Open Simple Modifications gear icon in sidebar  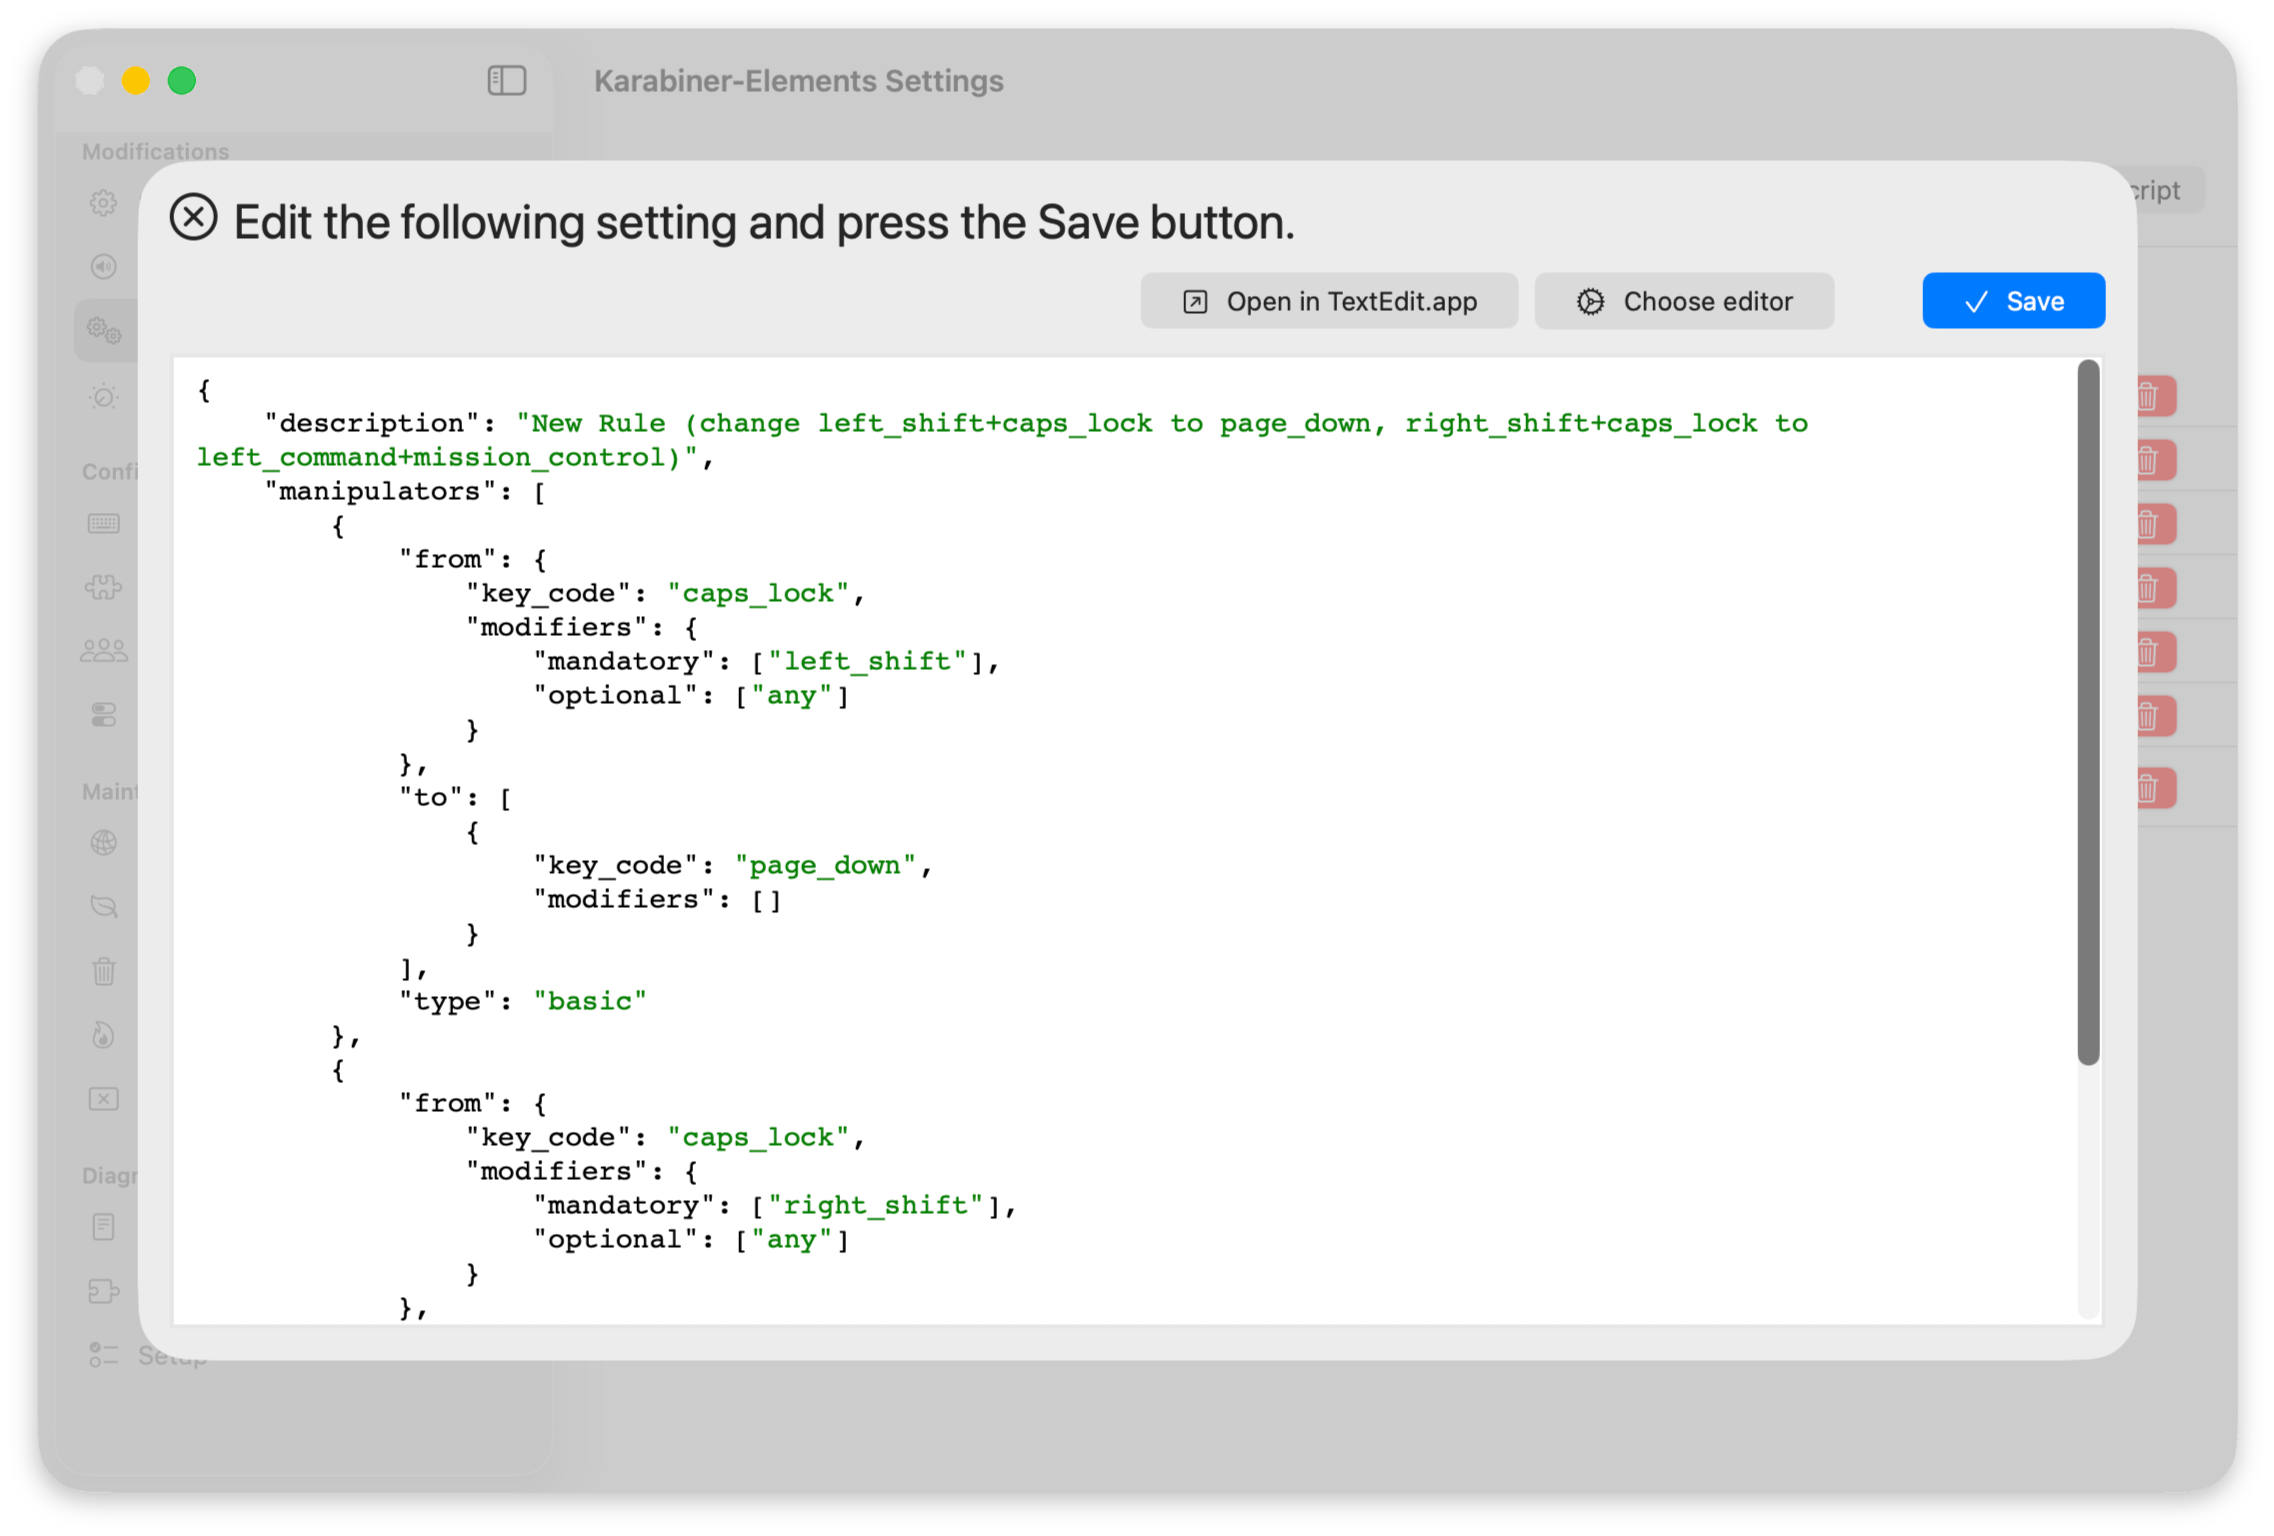pos(103,203)
